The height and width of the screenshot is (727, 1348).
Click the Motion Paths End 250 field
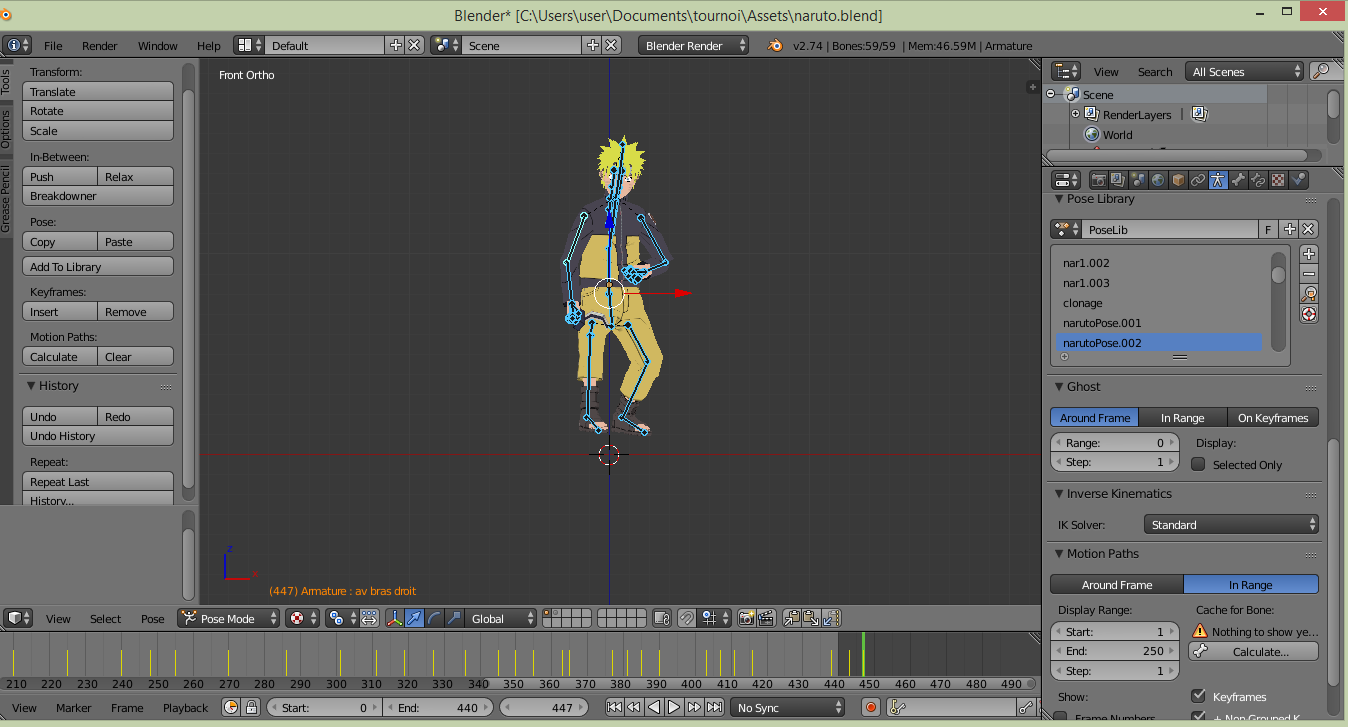coord(1115,651)
